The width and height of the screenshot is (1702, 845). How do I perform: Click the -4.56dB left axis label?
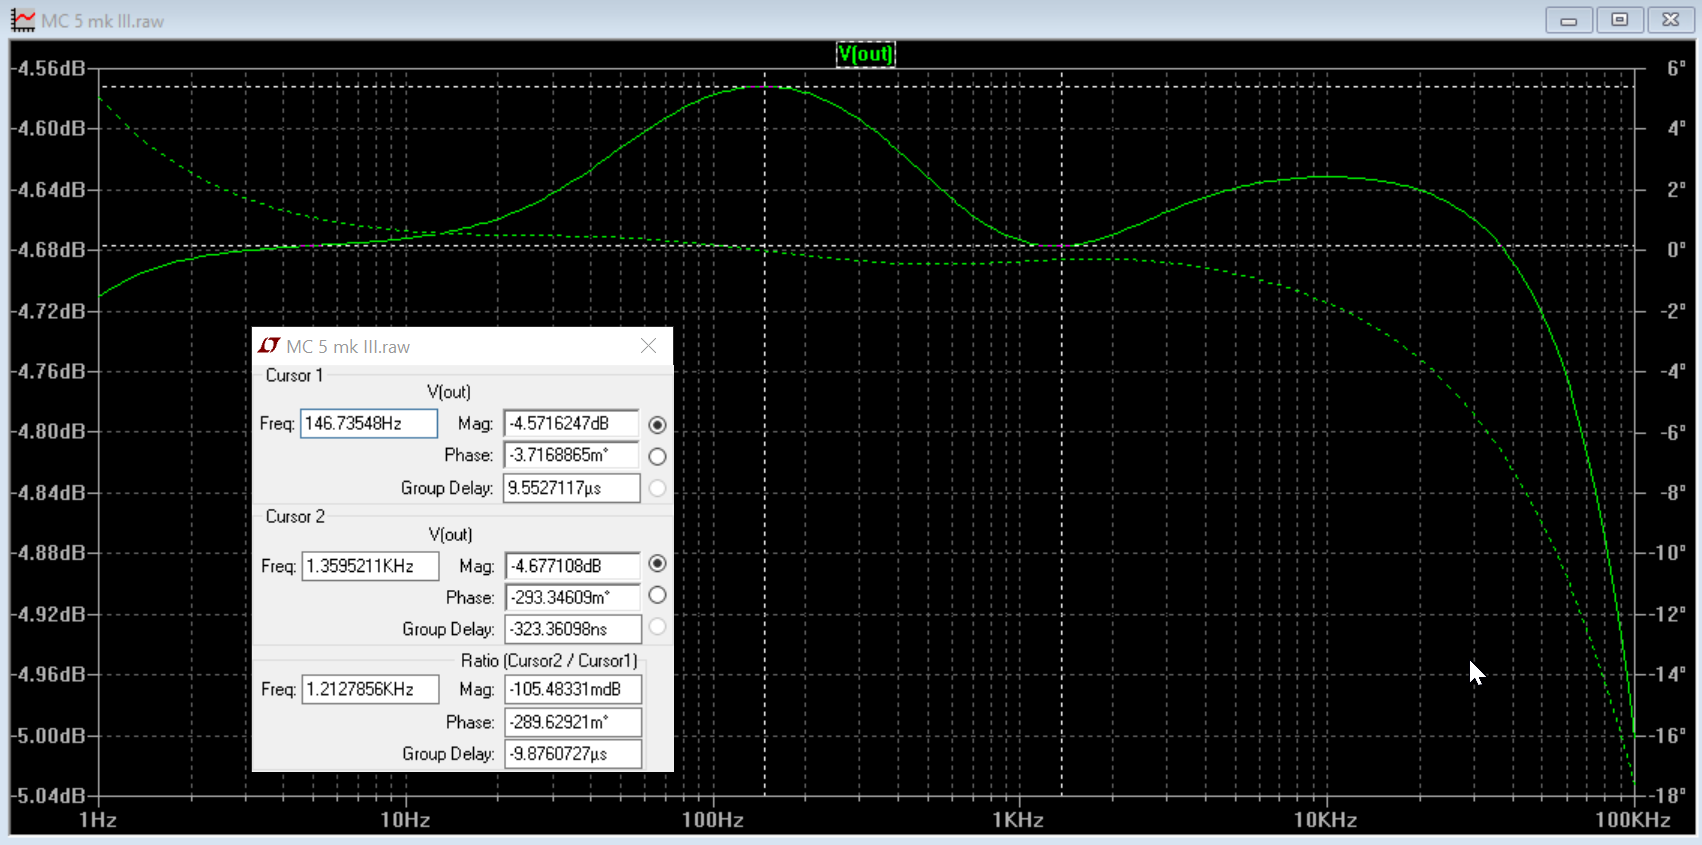tap(49, 69)
